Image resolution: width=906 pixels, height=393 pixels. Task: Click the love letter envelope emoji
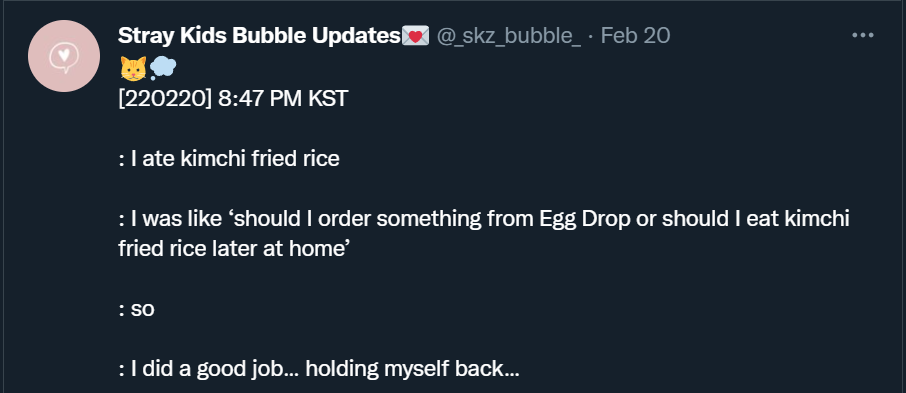tap(415, 36)
